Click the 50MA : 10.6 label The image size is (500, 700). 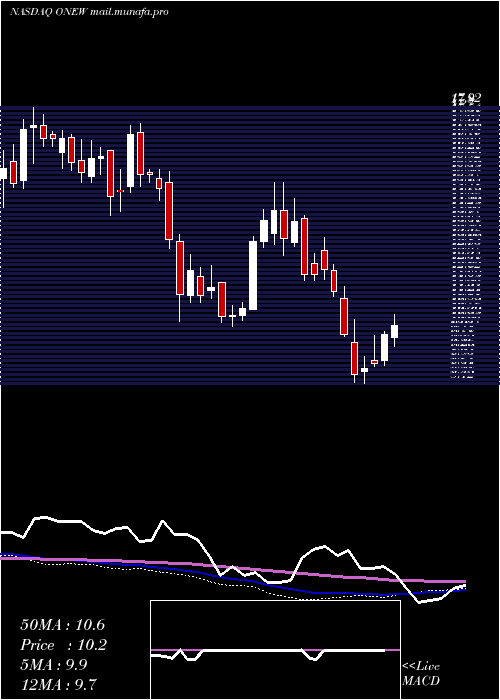(62, 625)
